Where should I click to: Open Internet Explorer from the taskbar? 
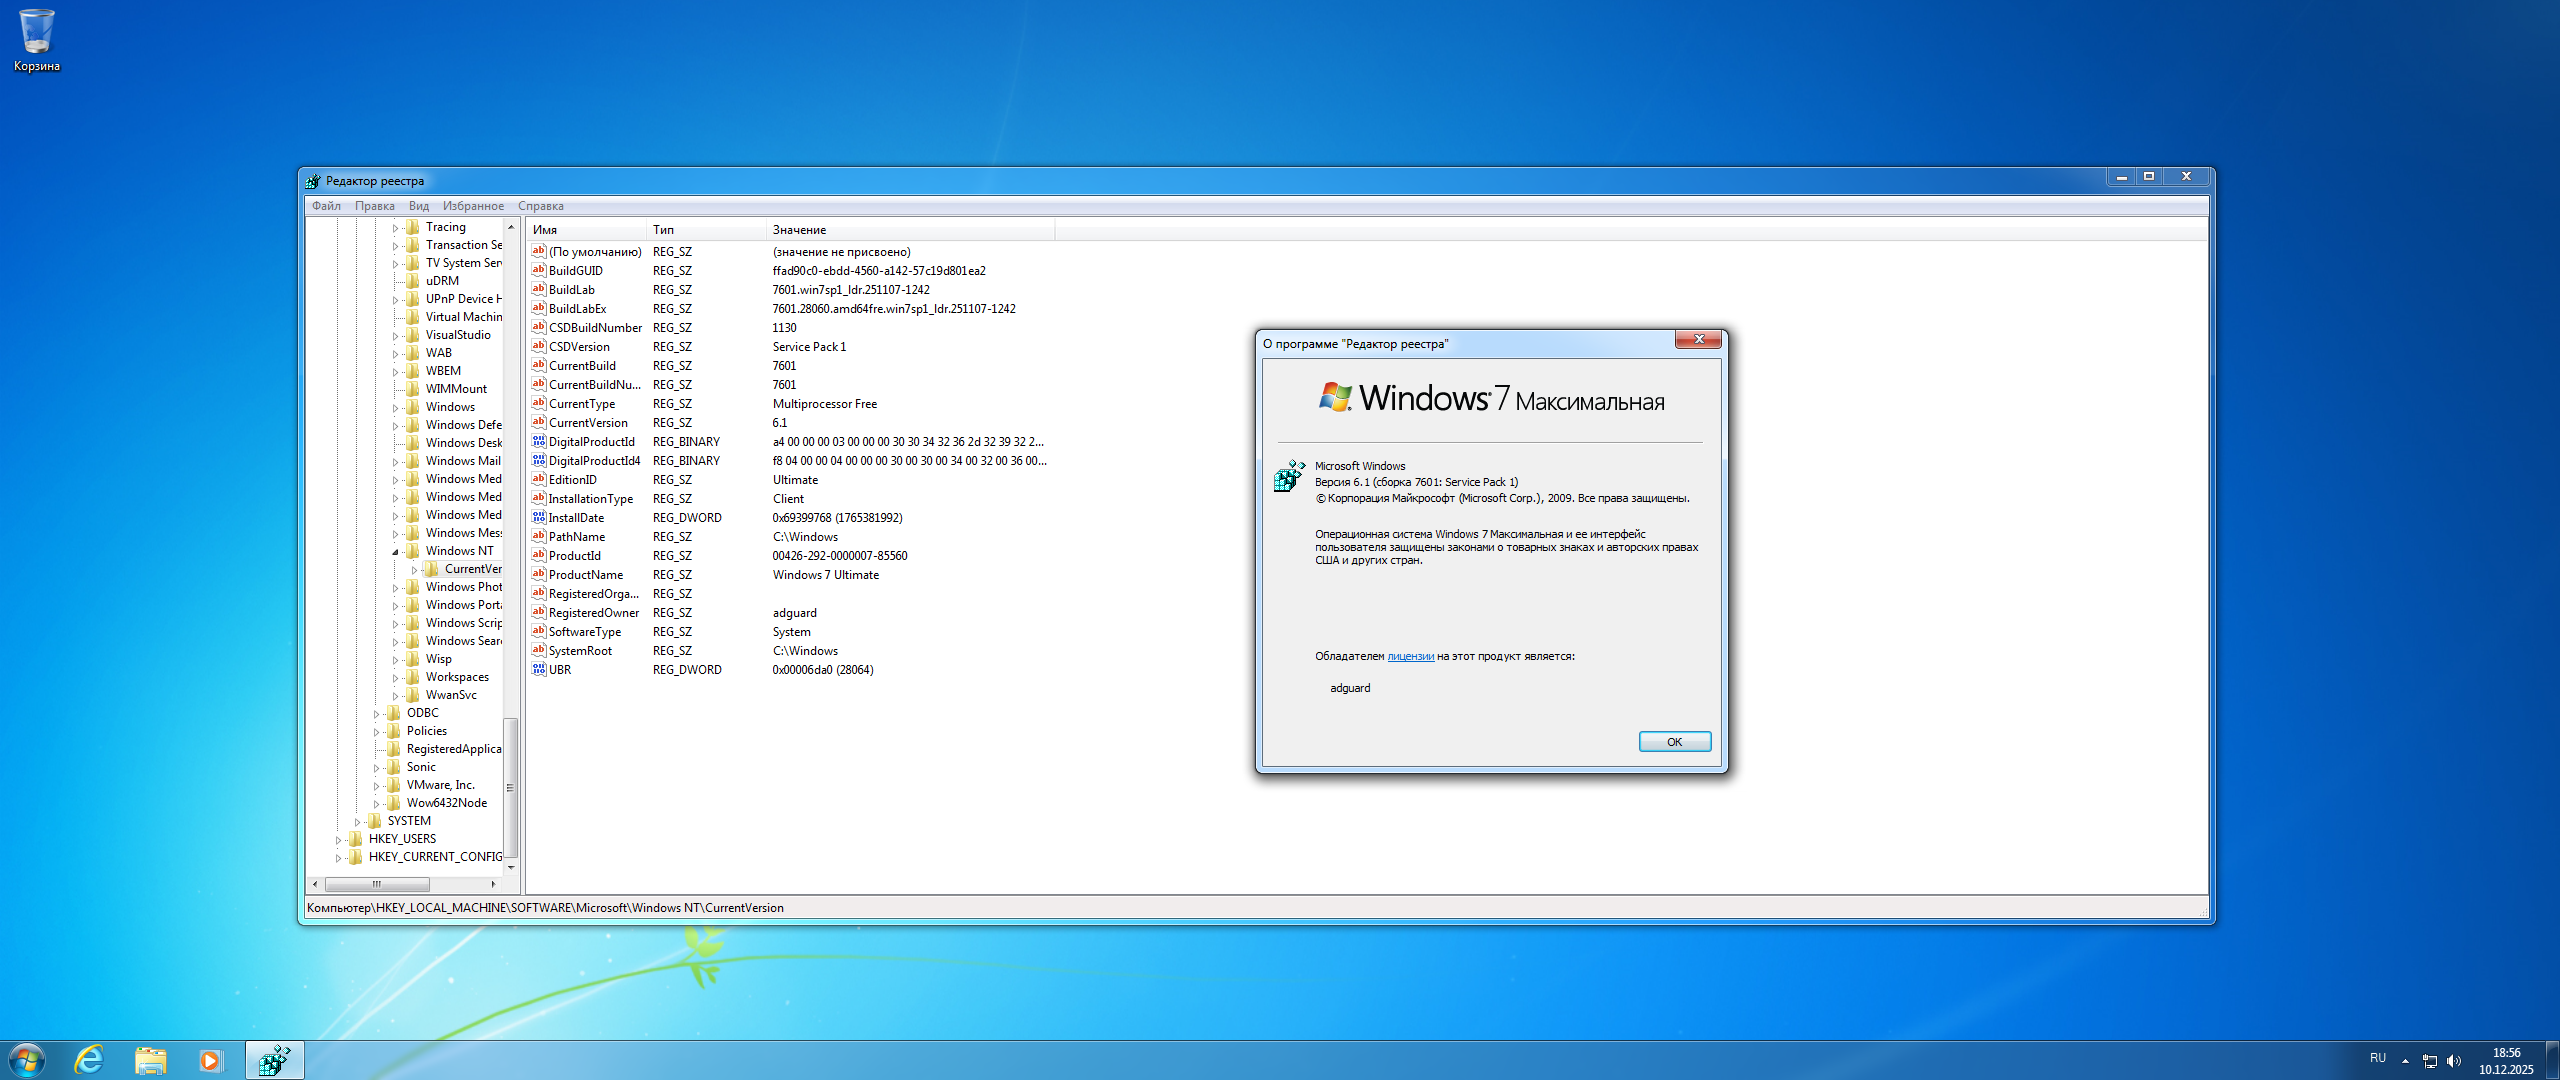point(90,1060)
